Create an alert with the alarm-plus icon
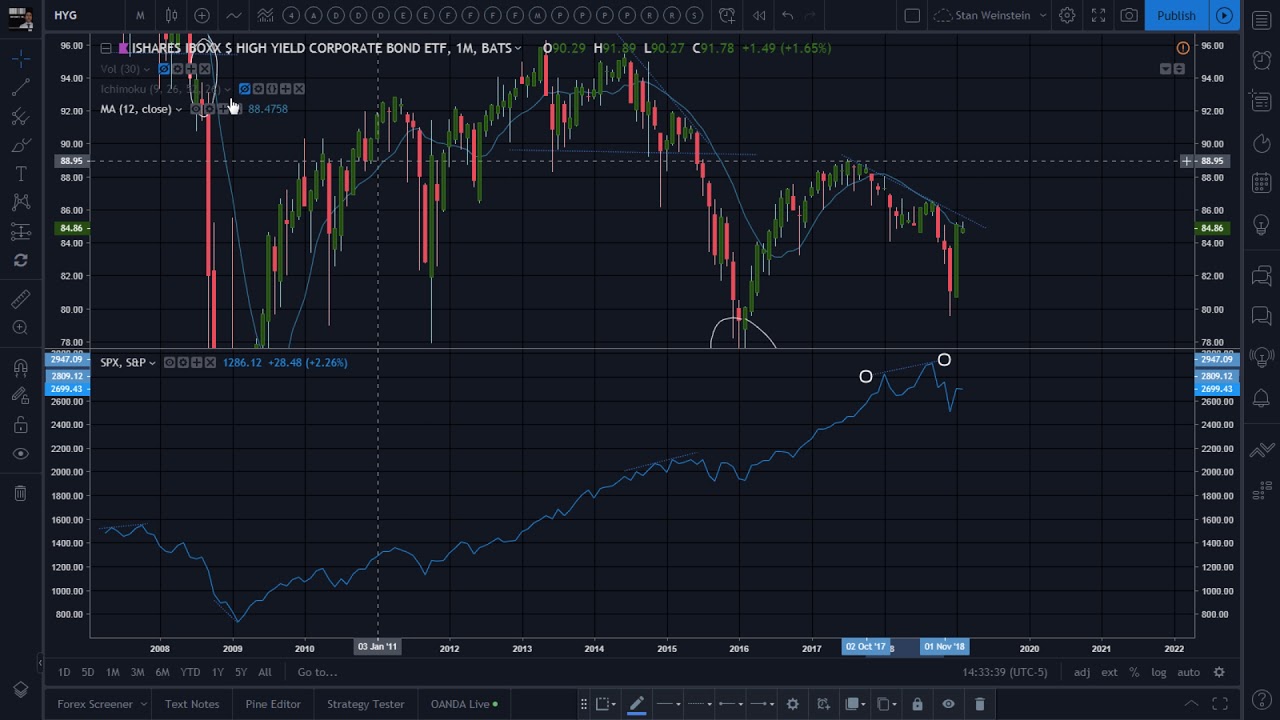This screenshot has width=1280, height=720. (727, 15)
